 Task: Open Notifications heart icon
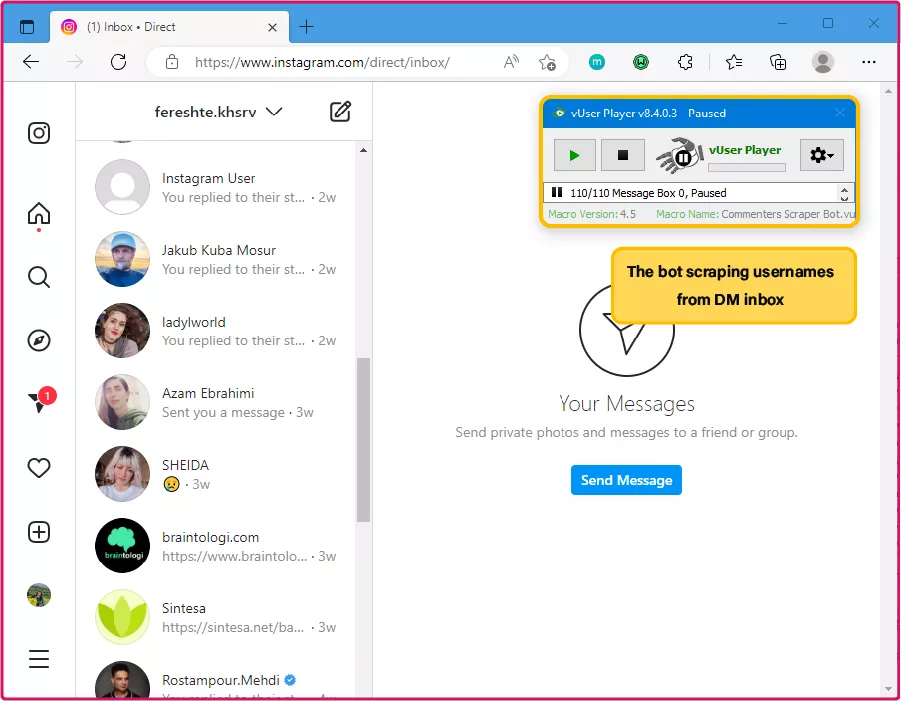(x=39, y=468)
